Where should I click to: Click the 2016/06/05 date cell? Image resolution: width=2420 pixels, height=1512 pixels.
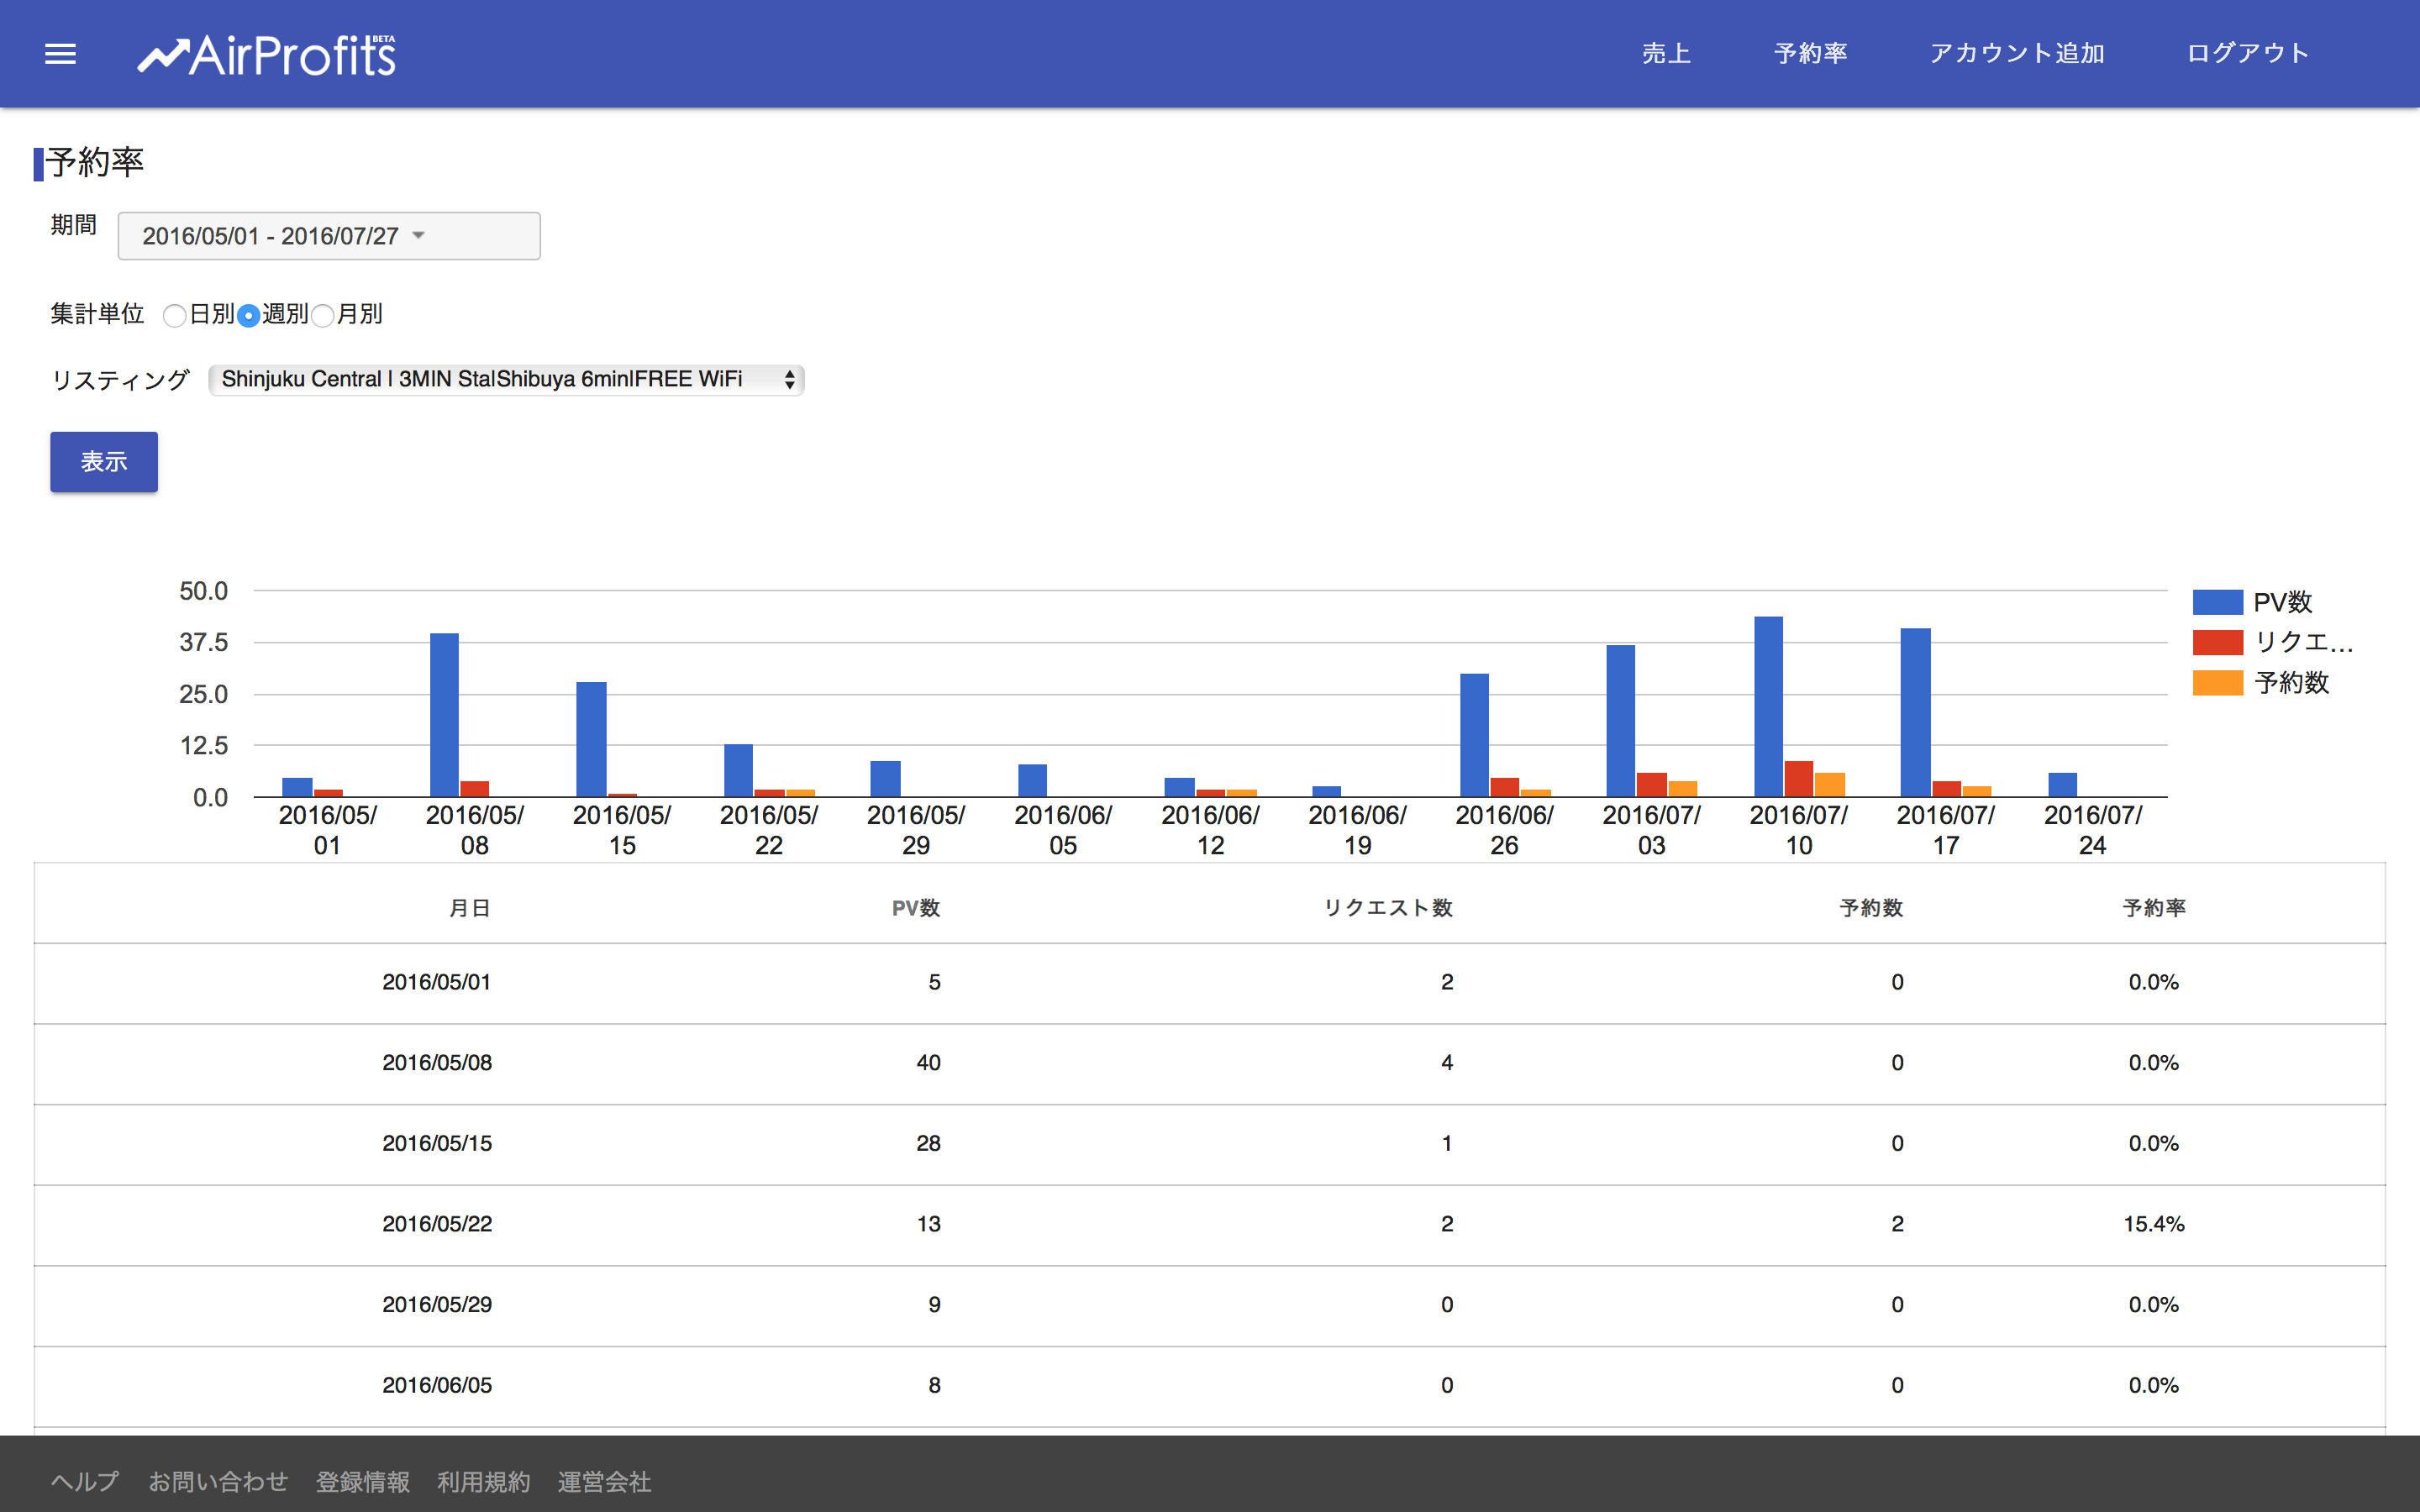pos(437,1385)
